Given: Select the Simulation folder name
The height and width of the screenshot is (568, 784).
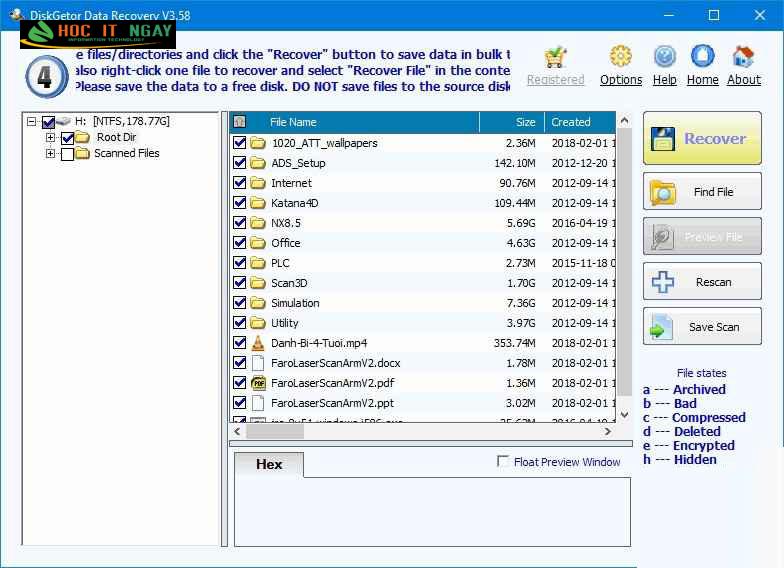Looking at the screenshot, I should (295, 303).
